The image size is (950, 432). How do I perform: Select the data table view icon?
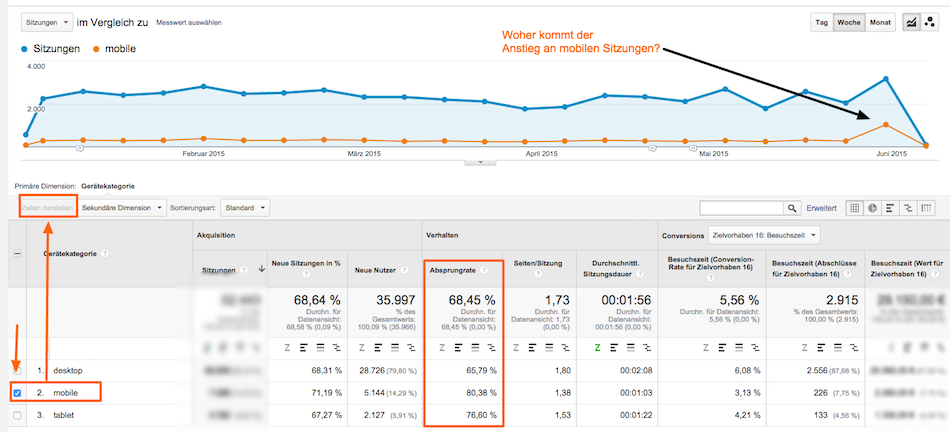click(855, 208)
